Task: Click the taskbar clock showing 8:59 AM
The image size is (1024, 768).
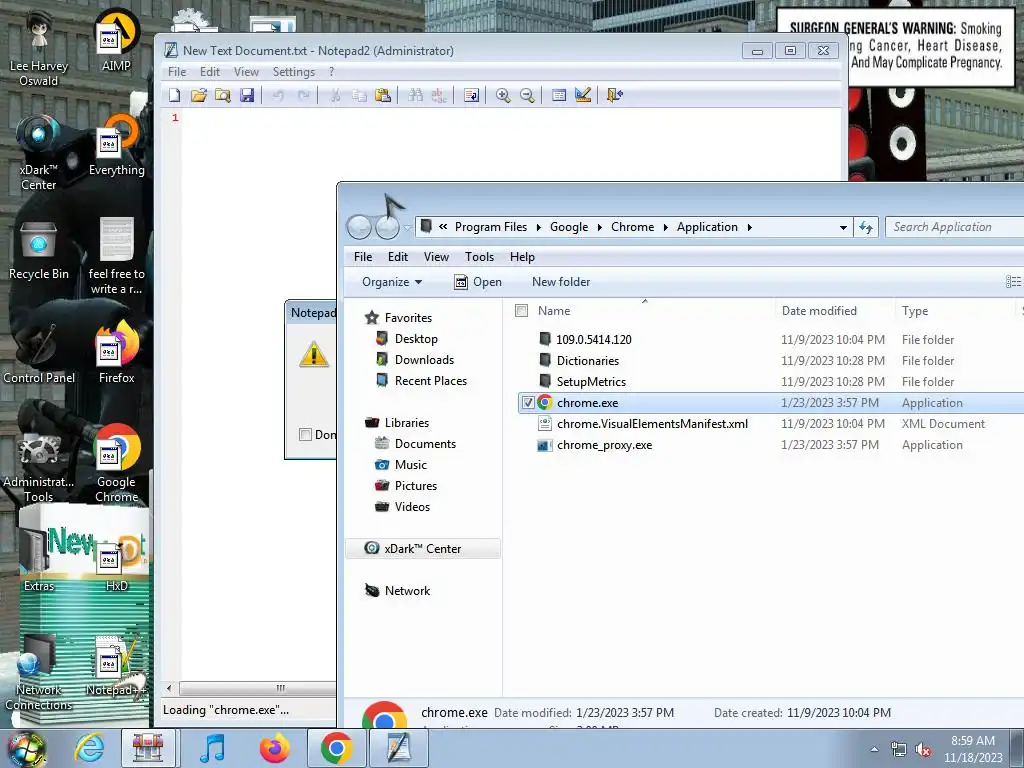Action: click(973, 749)
